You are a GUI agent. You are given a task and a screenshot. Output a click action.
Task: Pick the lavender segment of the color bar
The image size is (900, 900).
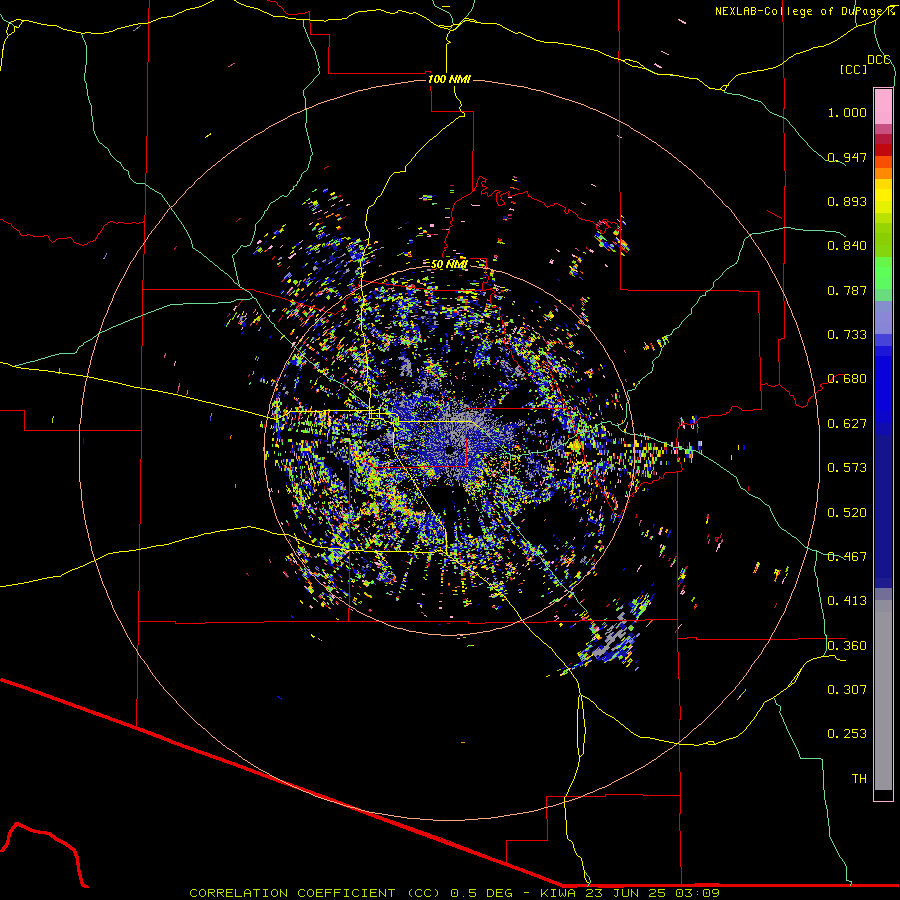click(883, 317)
